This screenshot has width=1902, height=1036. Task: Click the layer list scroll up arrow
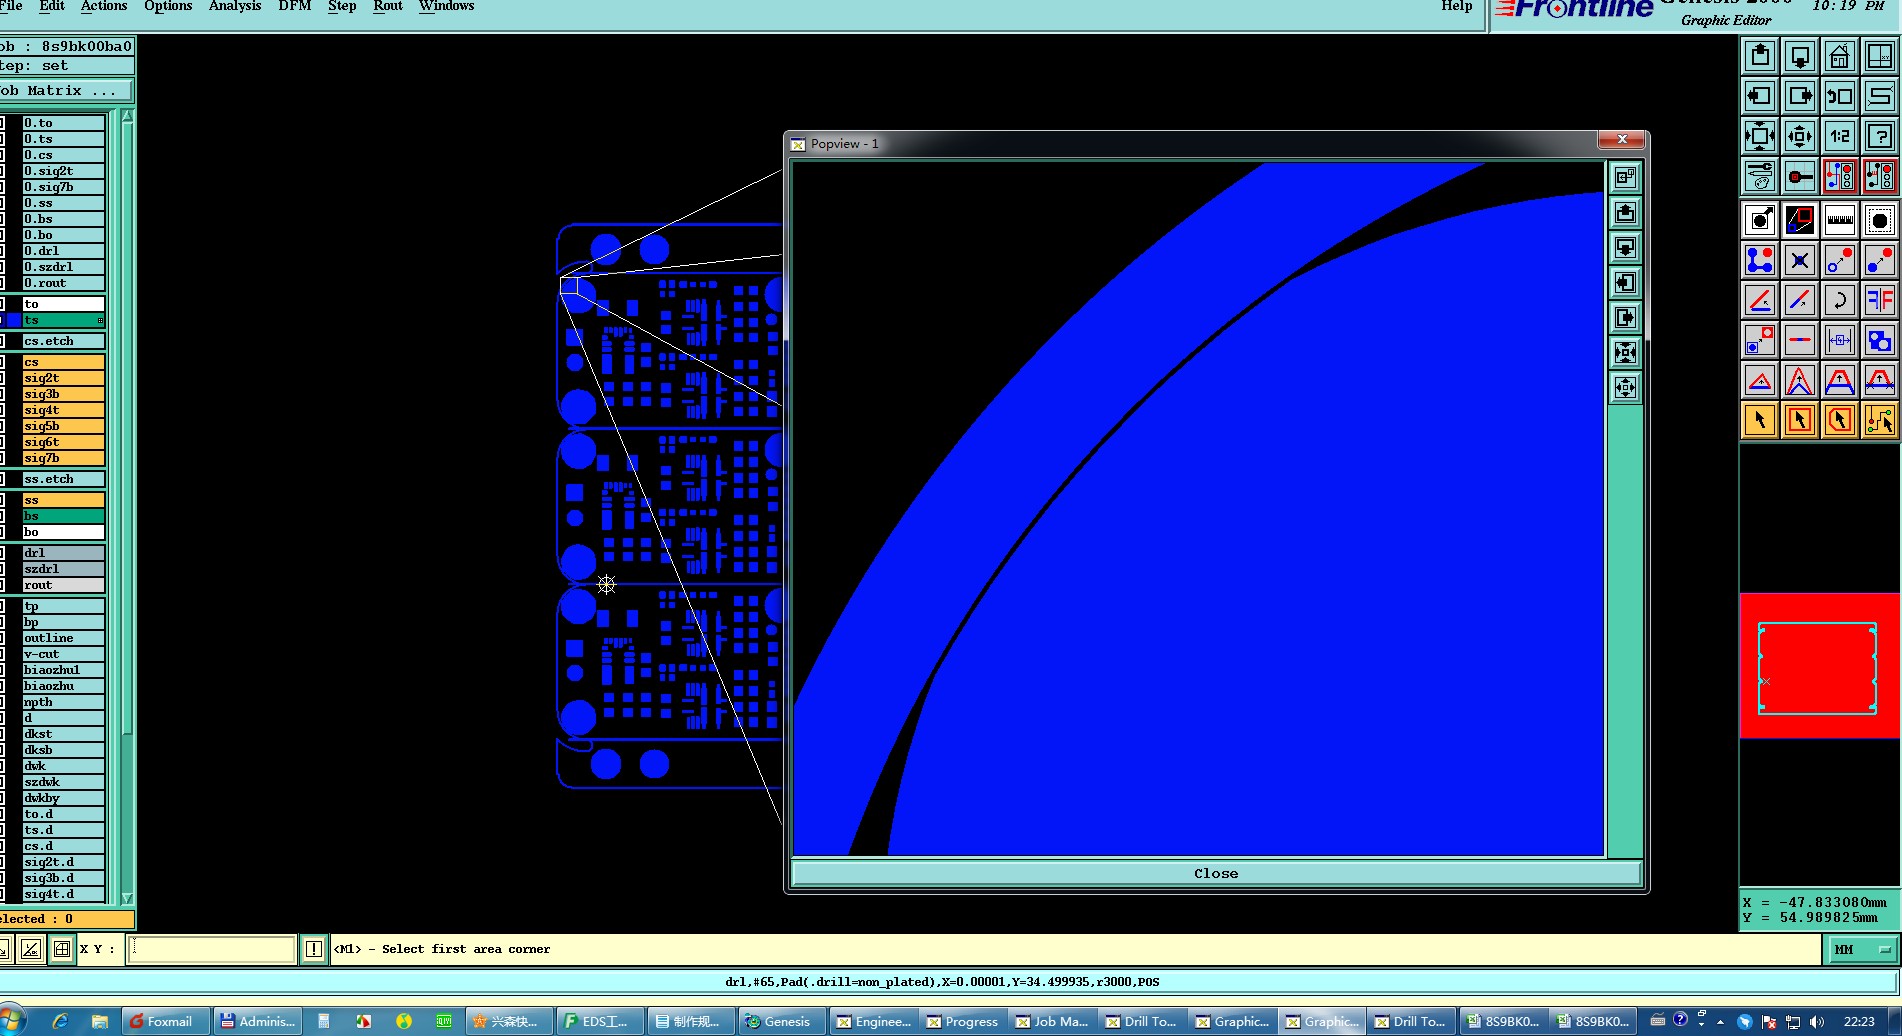(x=127, y=116)
